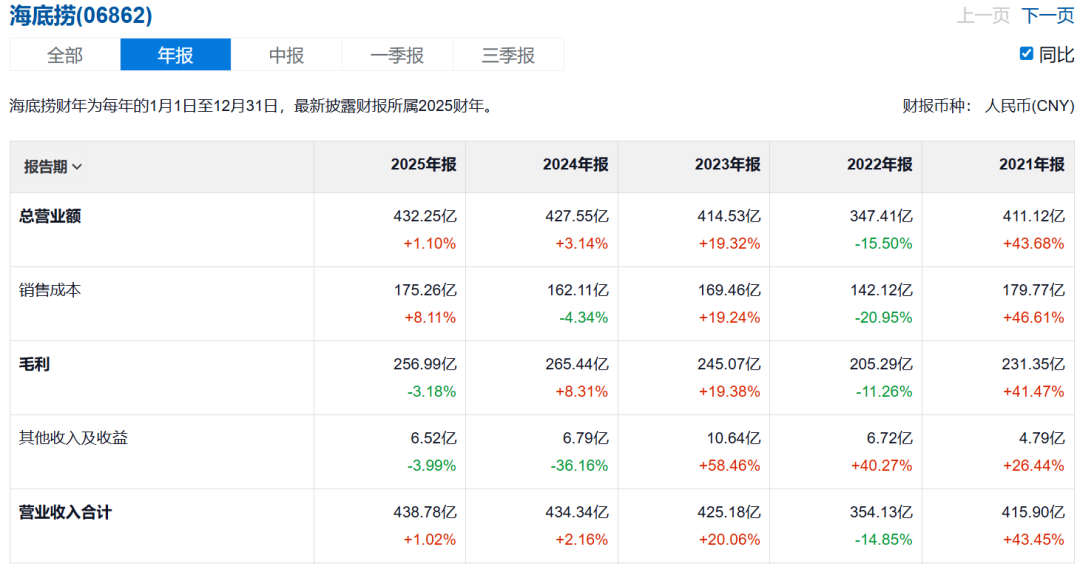Click the 营业收入合计 row label
Screen dimensions: 1080x564
66,512
